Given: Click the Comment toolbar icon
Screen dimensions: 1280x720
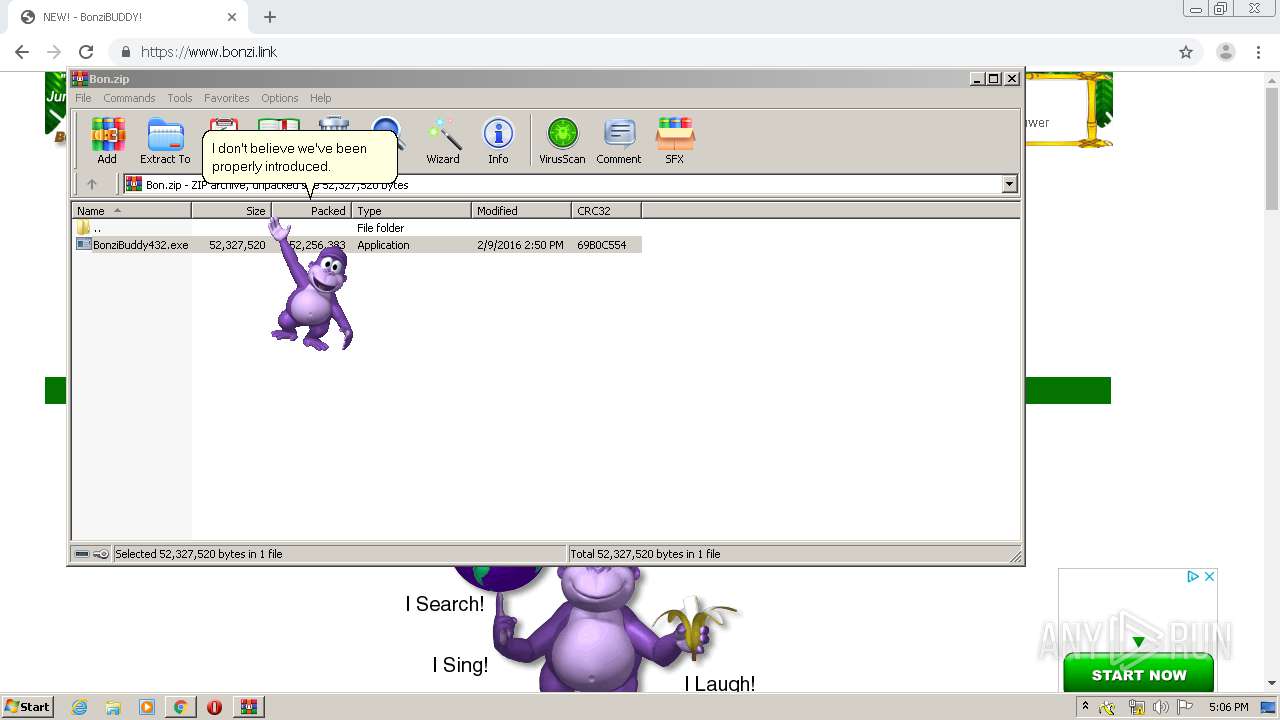Looking at the screenshot, I should click(x=619, y=140).
